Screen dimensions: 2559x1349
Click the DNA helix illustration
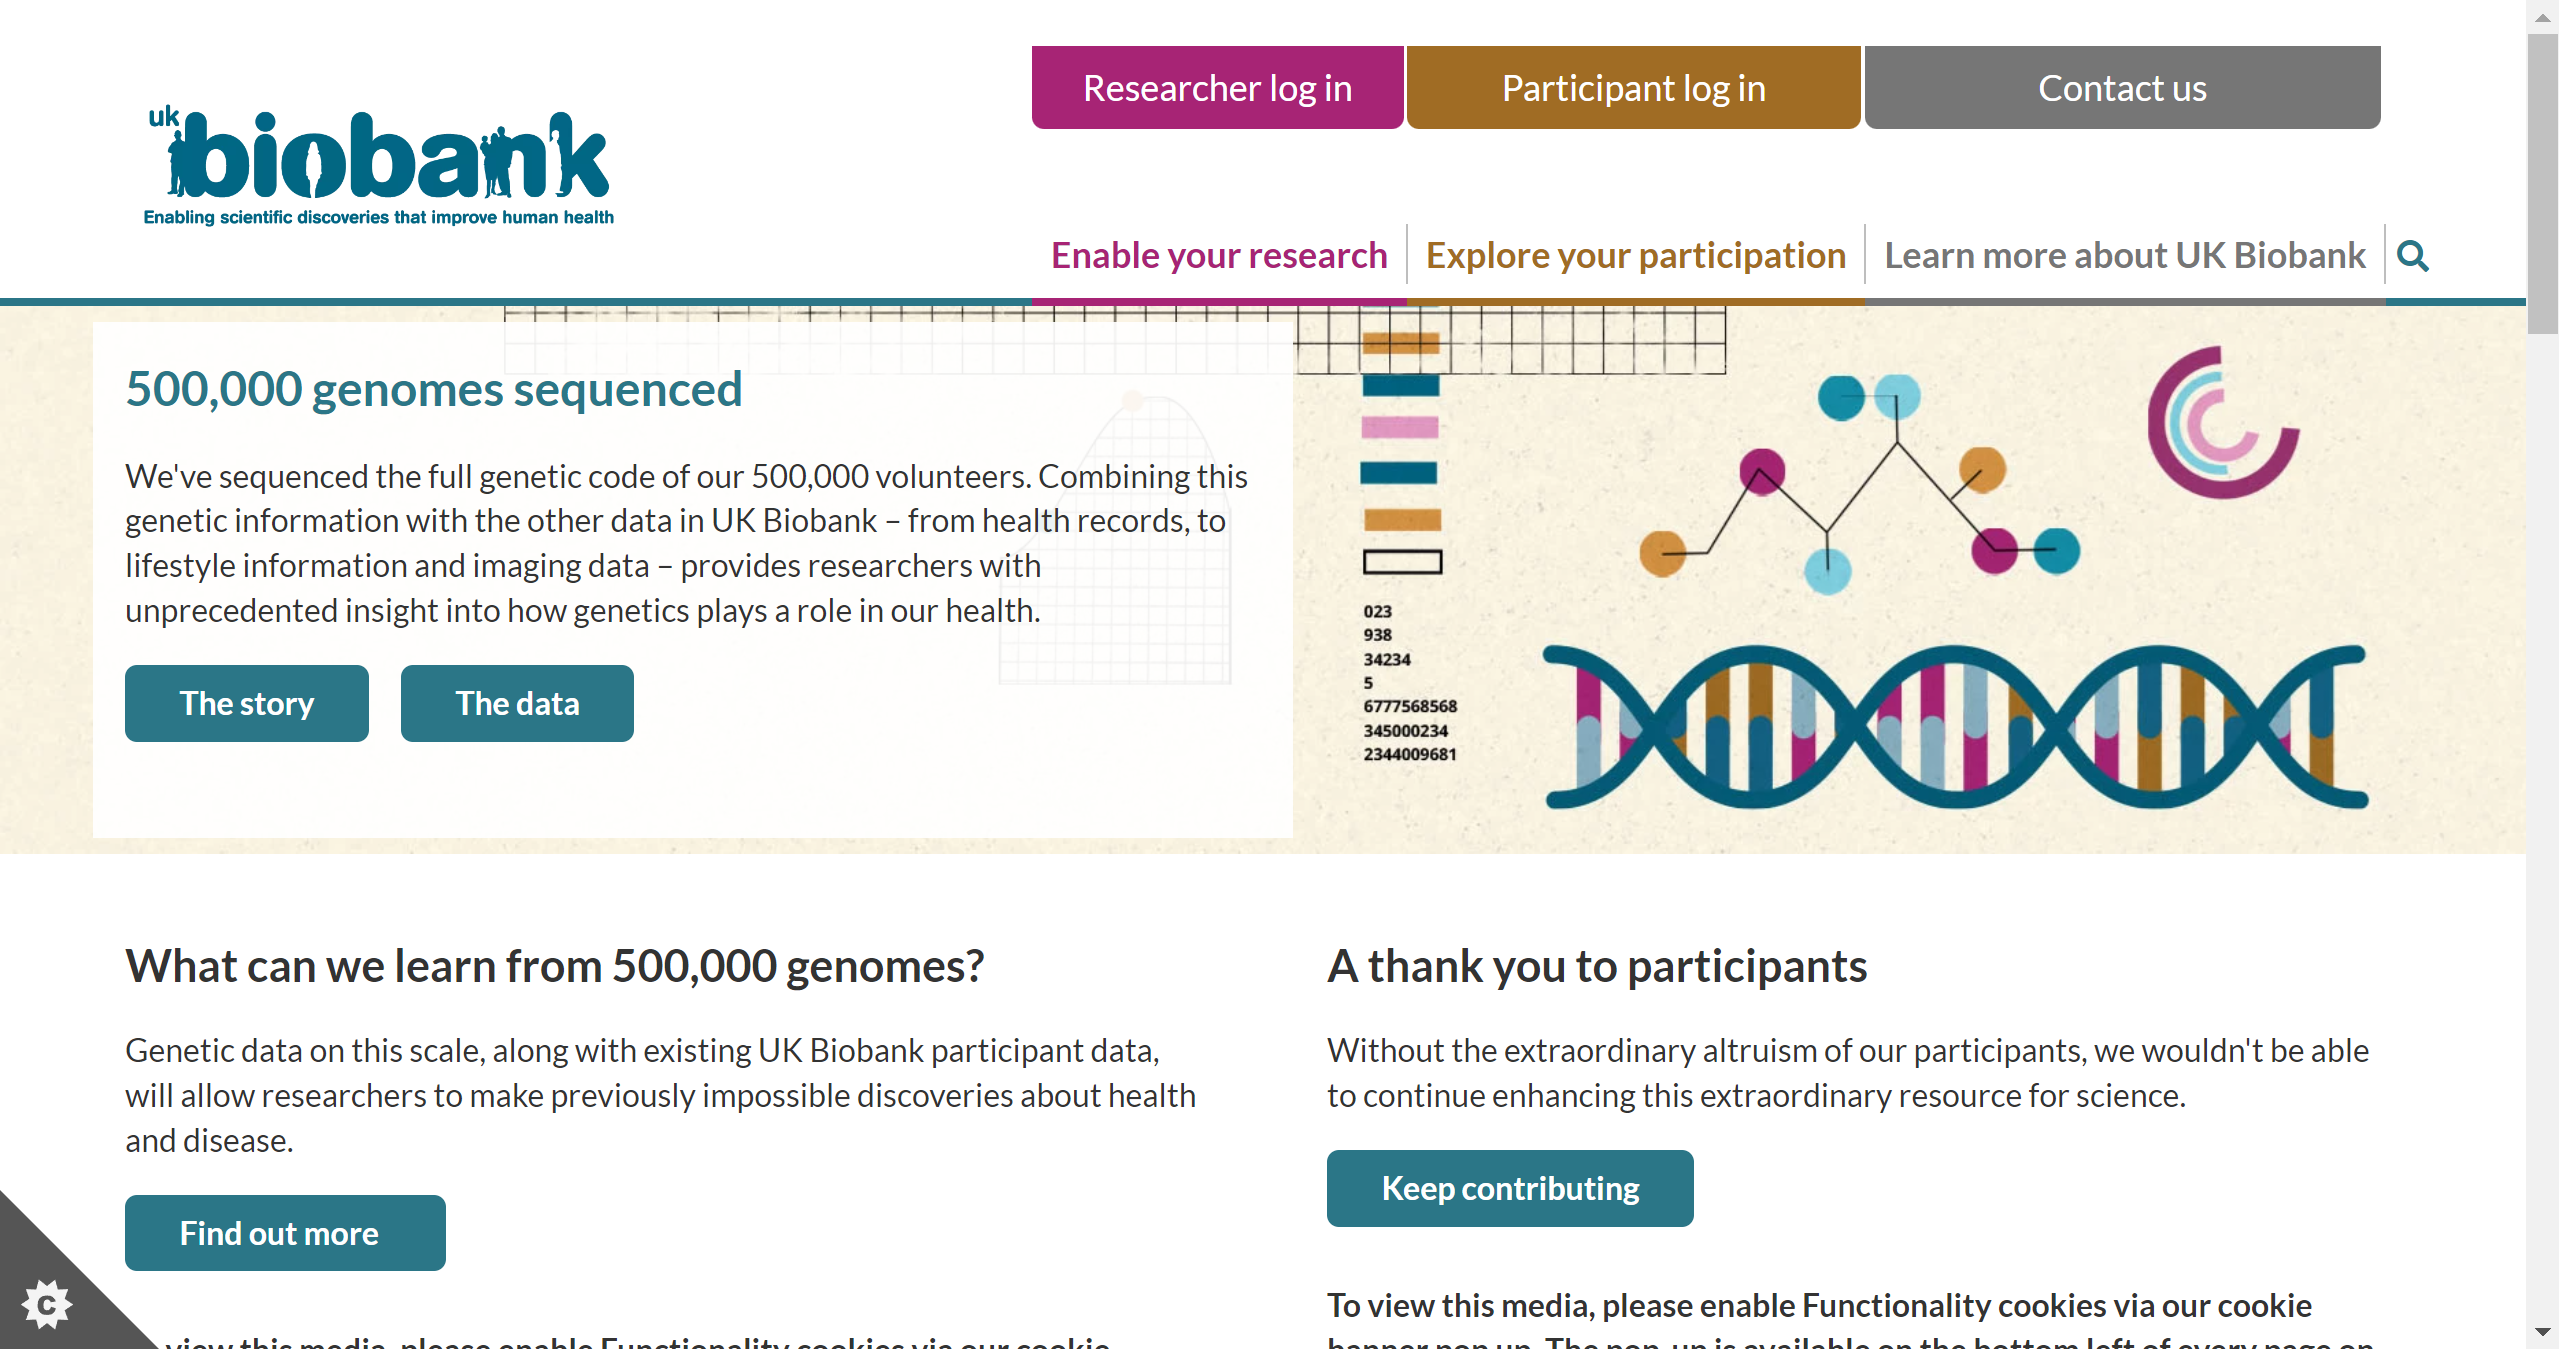pyautogui.click(x=1954, y=727)
